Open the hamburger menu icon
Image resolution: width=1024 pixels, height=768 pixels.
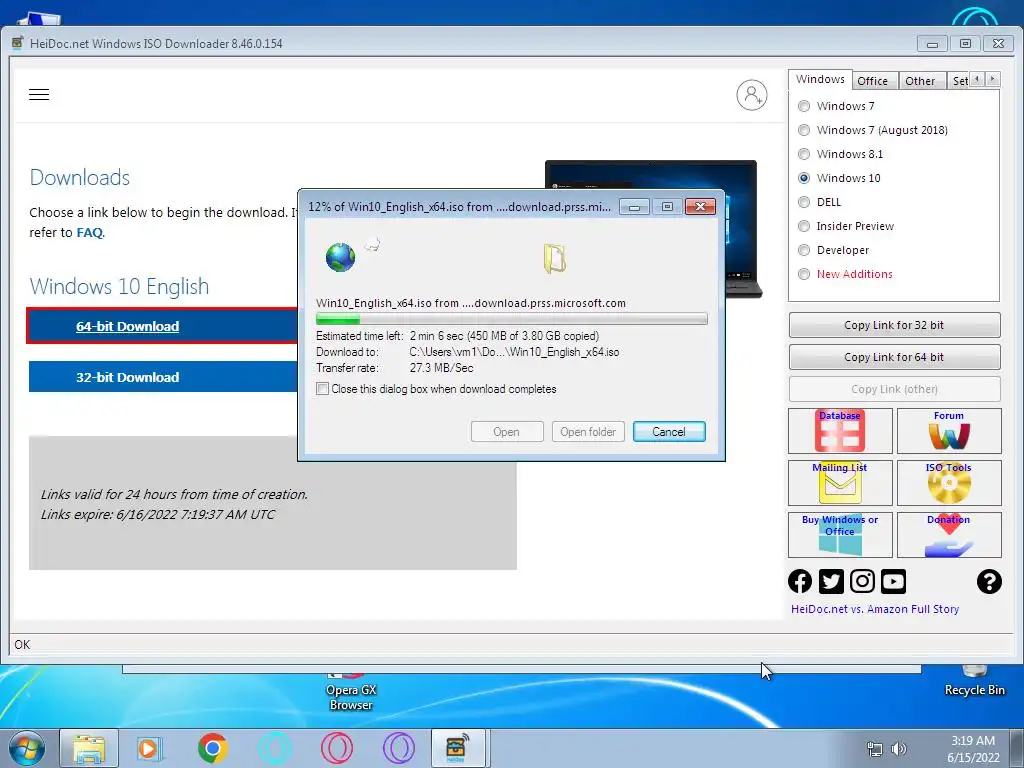39,95
